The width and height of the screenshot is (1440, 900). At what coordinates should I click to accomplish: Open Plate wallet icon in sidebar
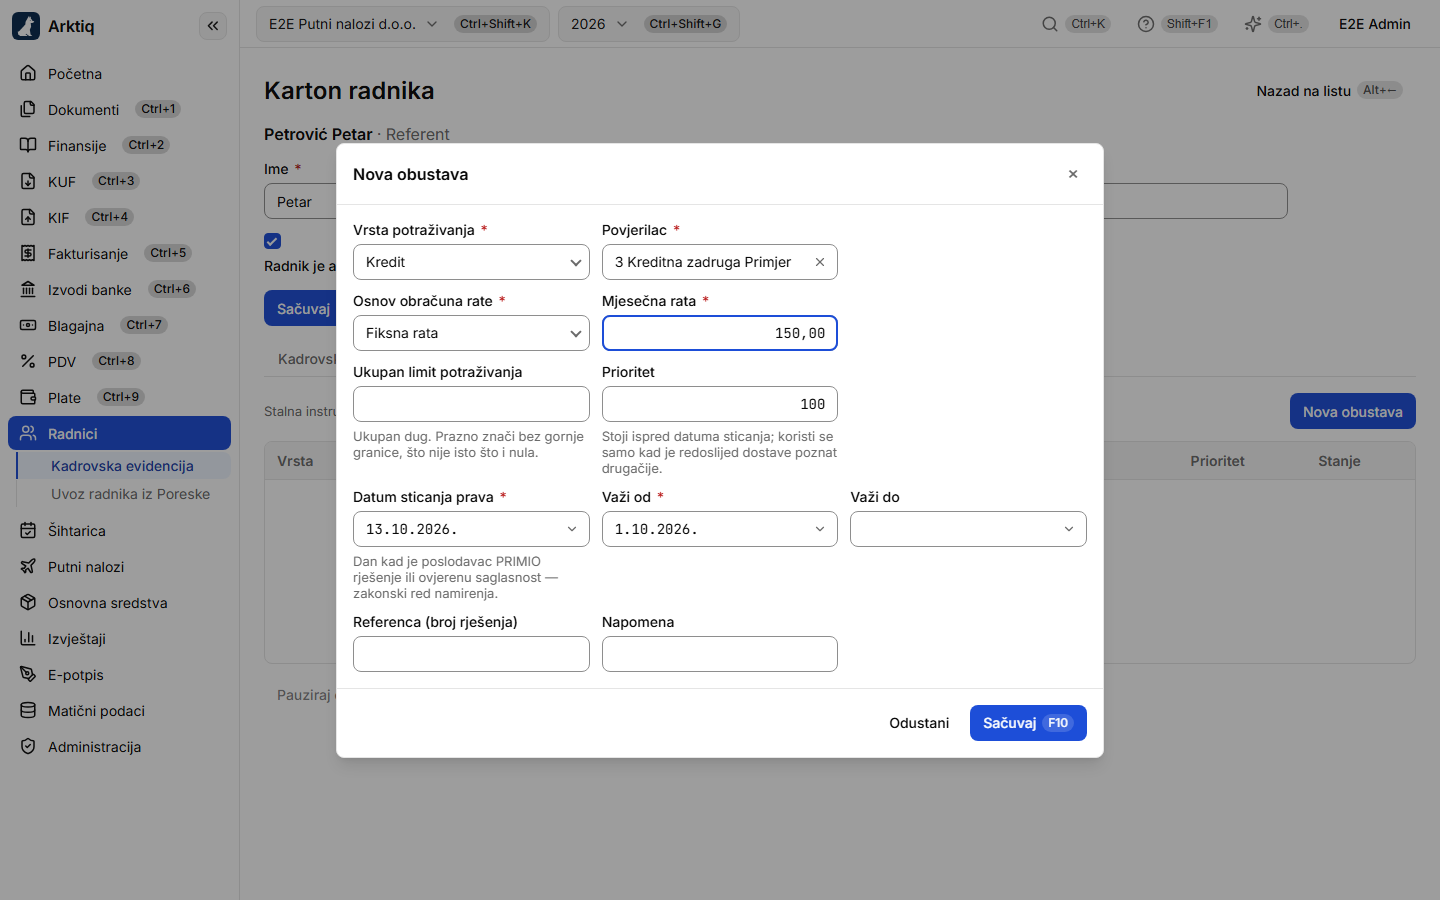tap(28, 397)
